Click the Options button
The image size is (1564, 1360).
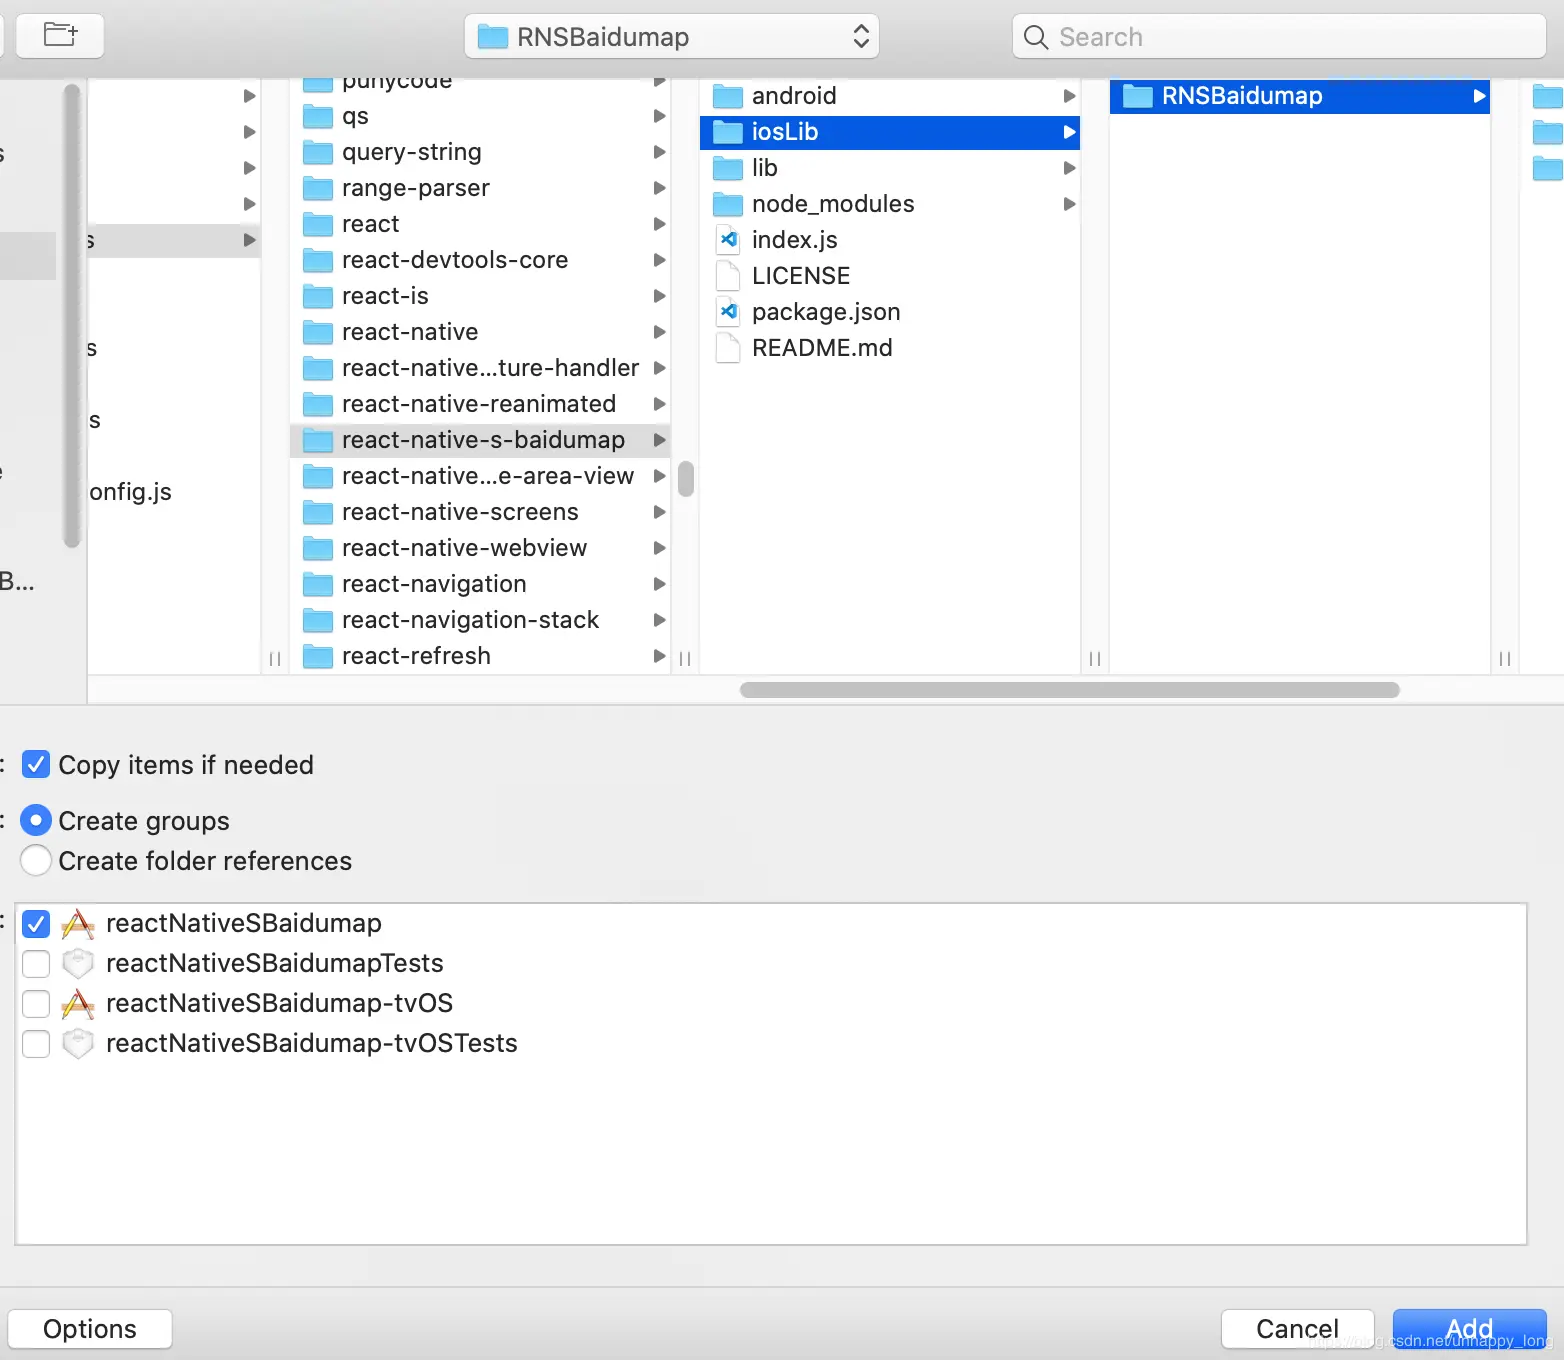click(90, 1329)
